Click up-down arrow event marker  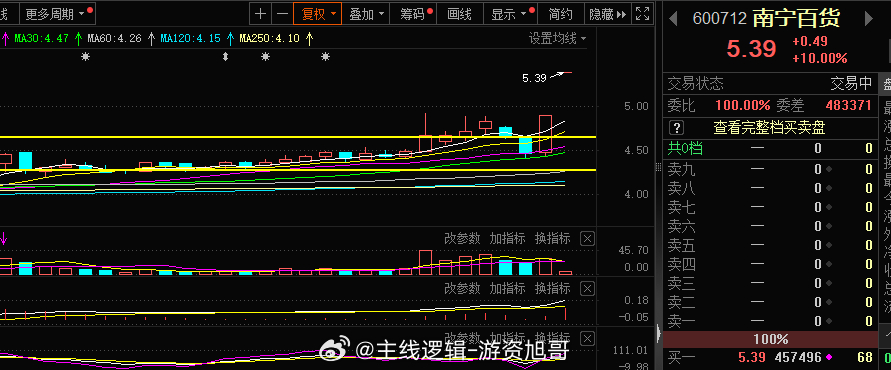225,56
